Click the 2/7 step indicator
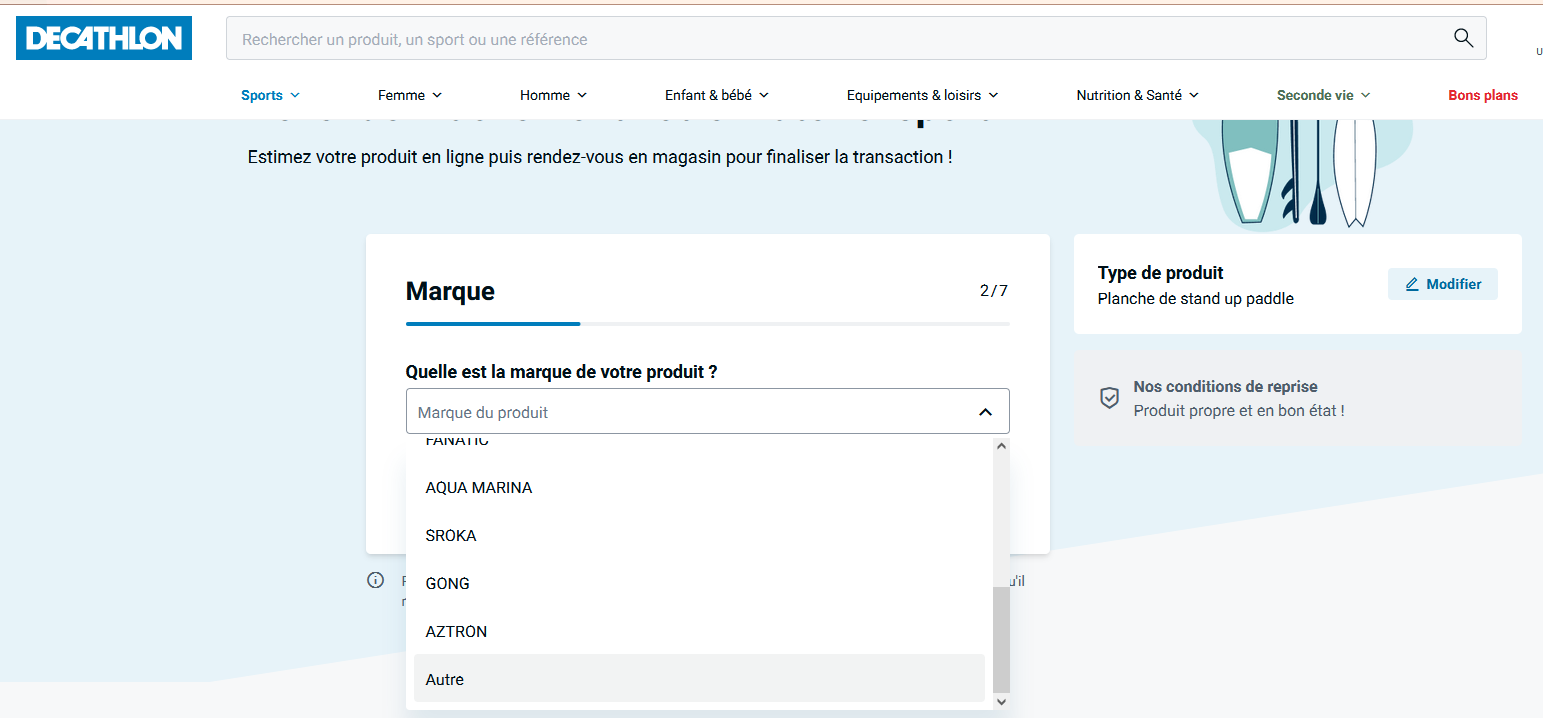 [x=993, y=291]
